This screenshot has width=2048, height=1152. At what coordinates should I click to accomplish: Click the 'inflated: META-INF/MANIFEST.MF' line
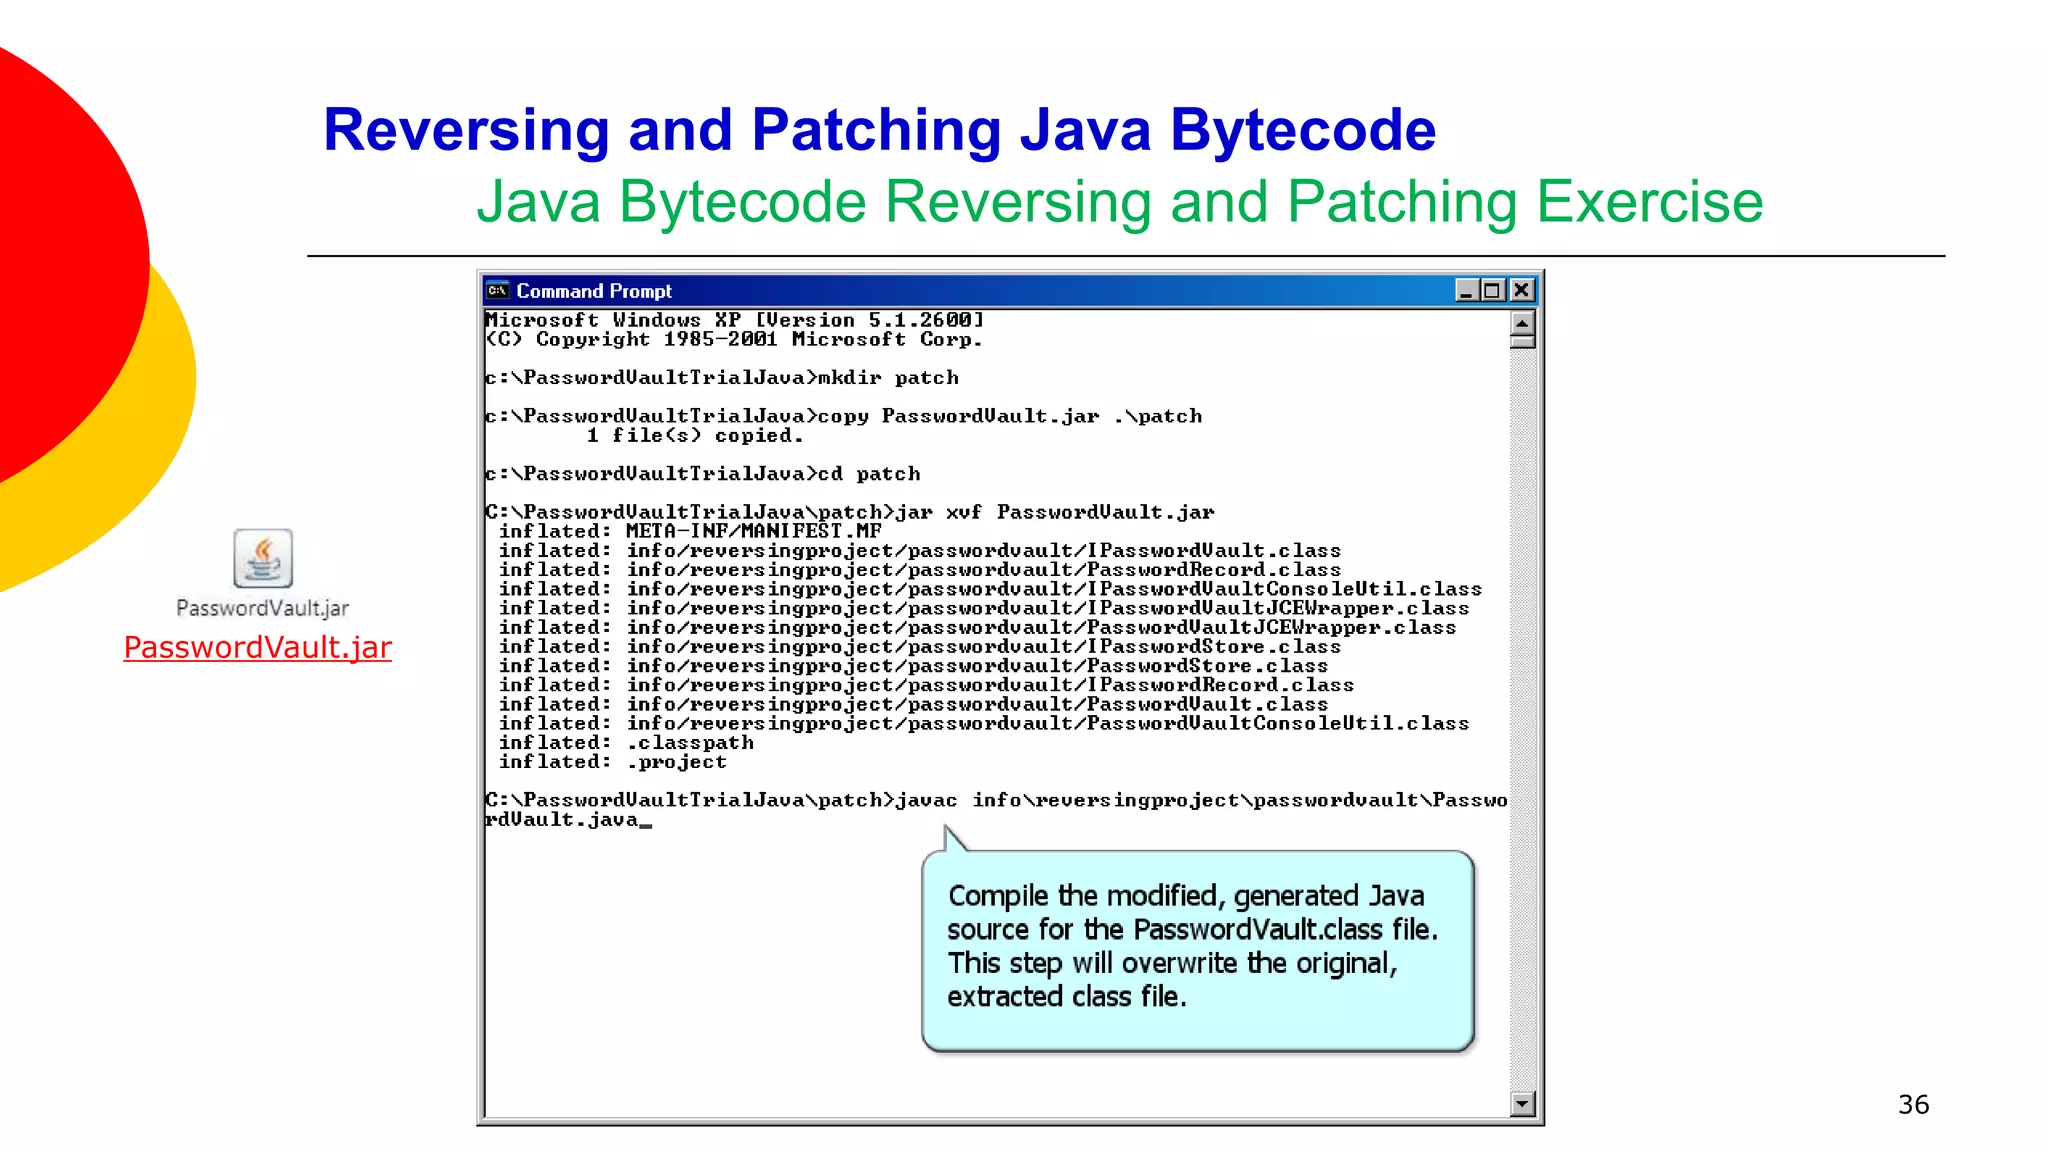(691, 532)
